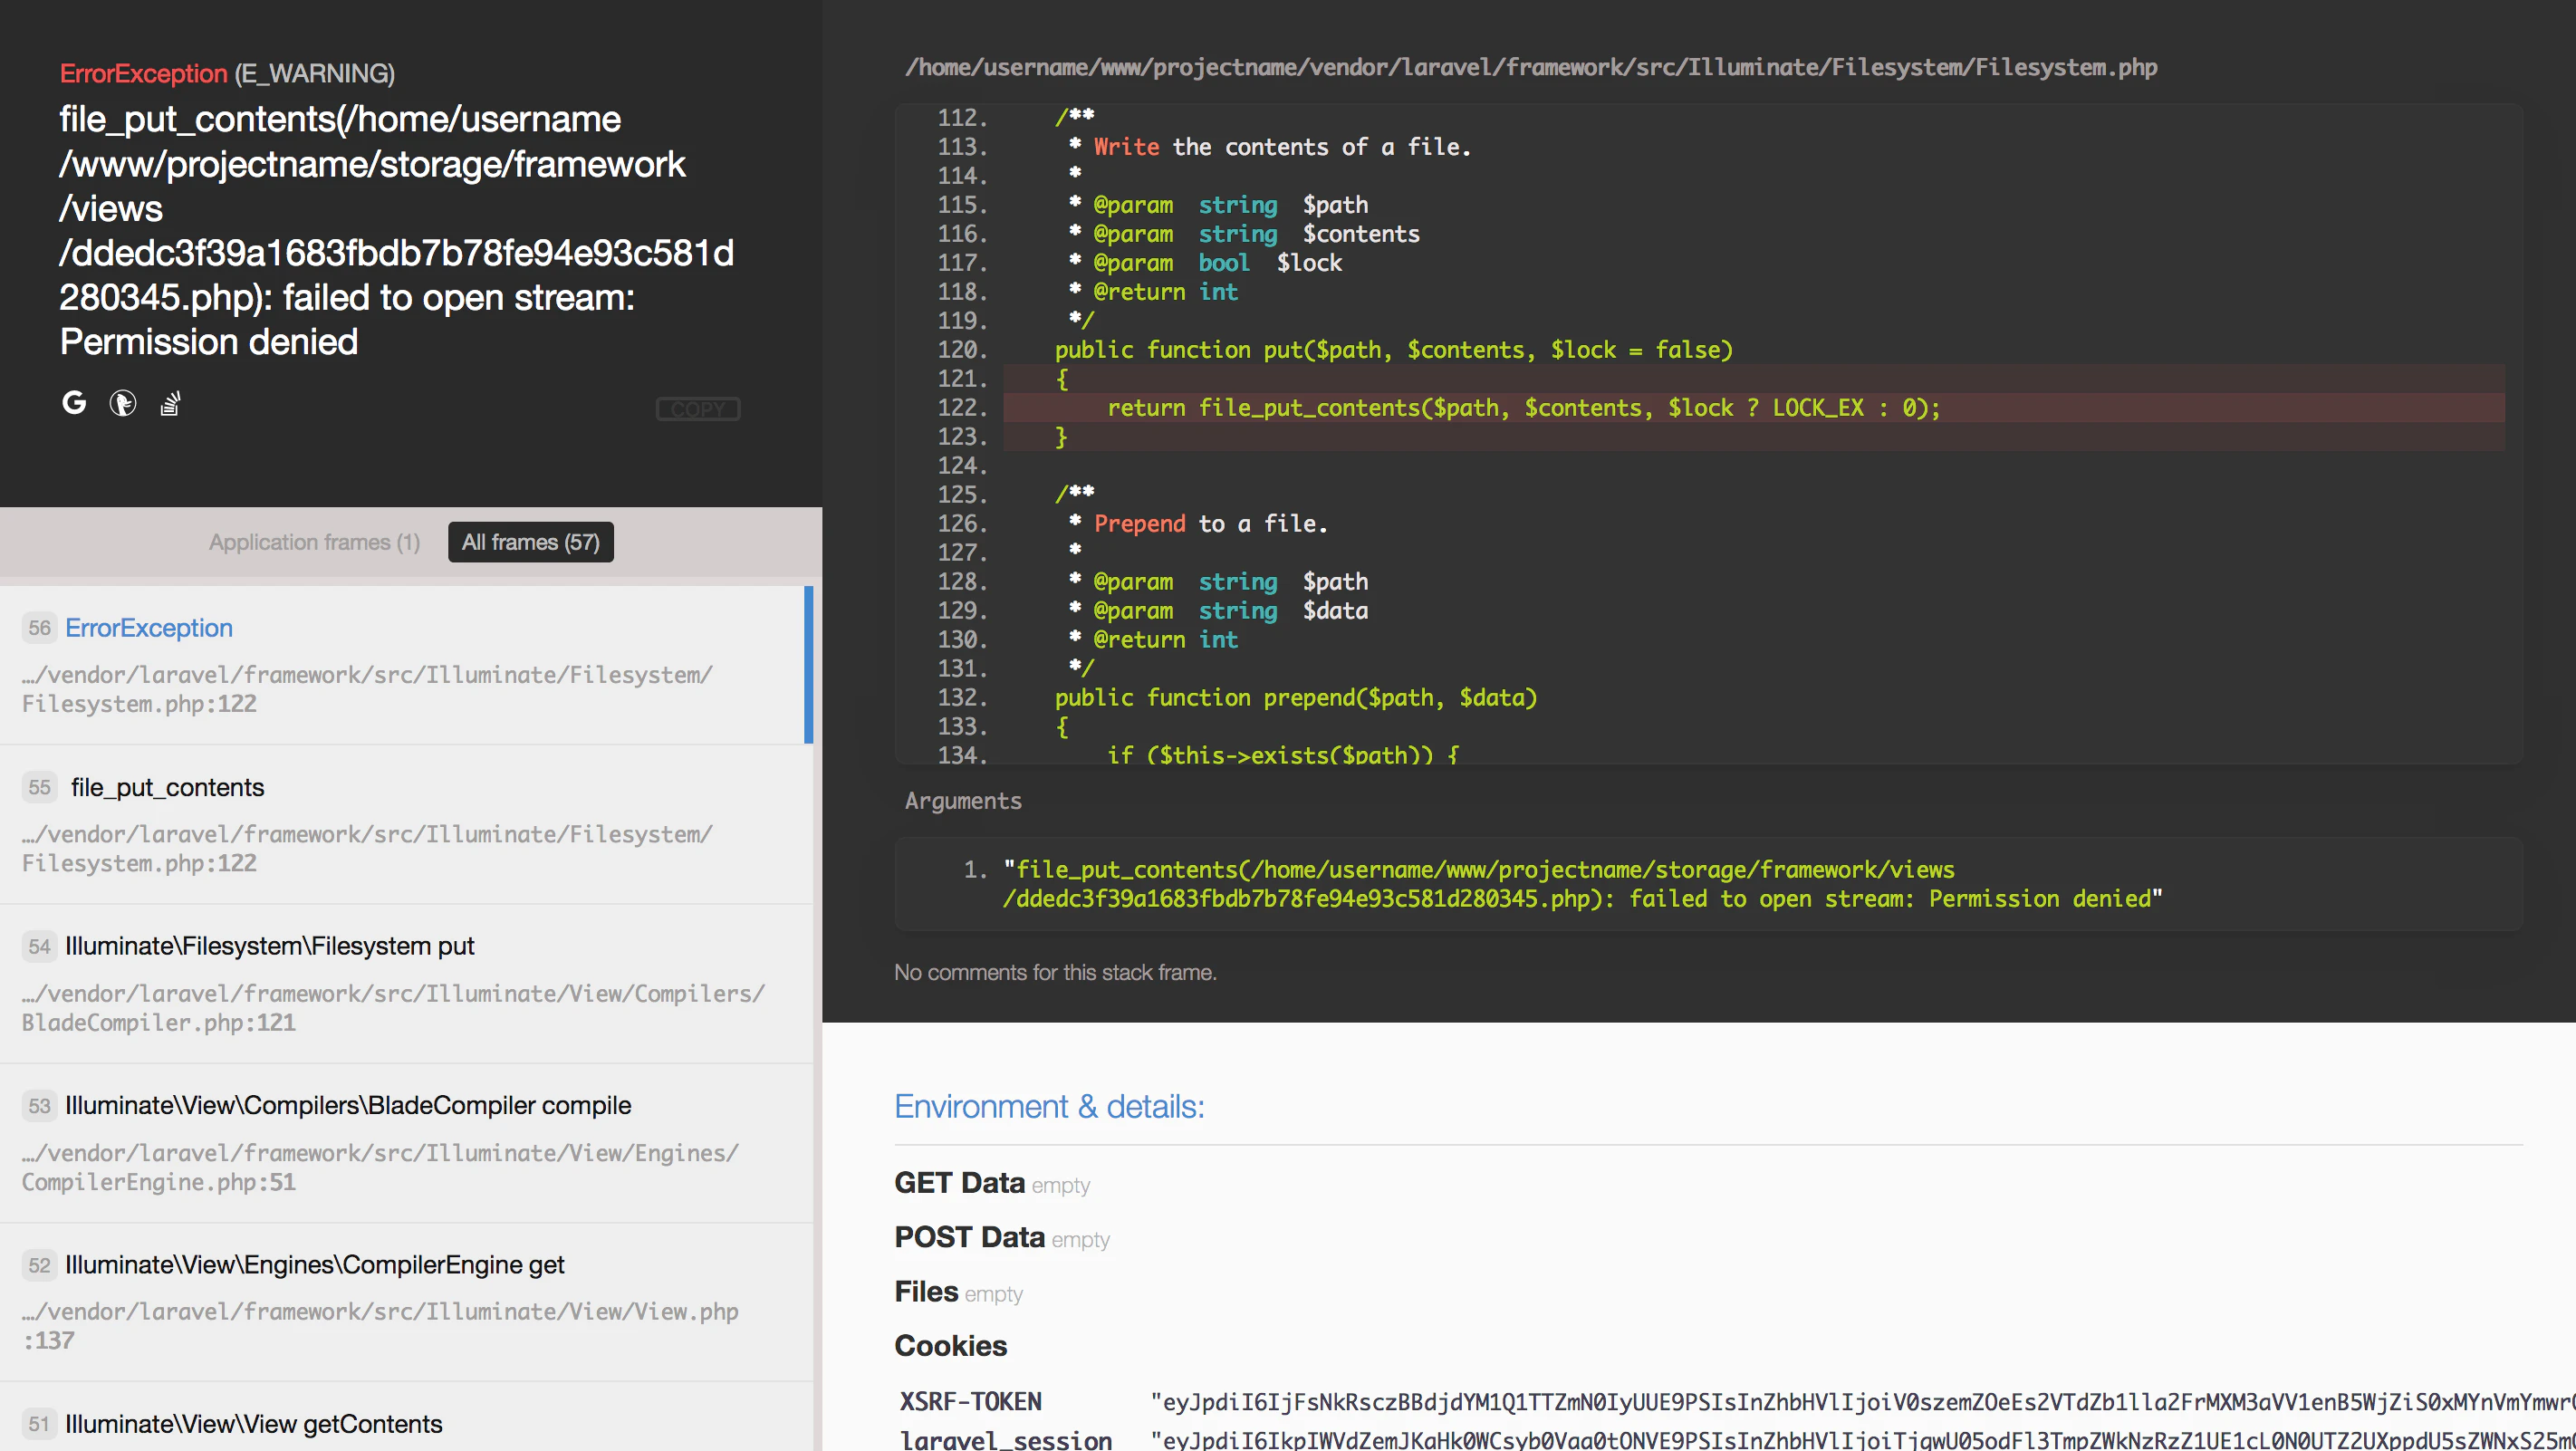The height and width of the screenshot is (1451, 2576).
Task: Click the laravel_session cookie value
Action: (1863, 1440)
